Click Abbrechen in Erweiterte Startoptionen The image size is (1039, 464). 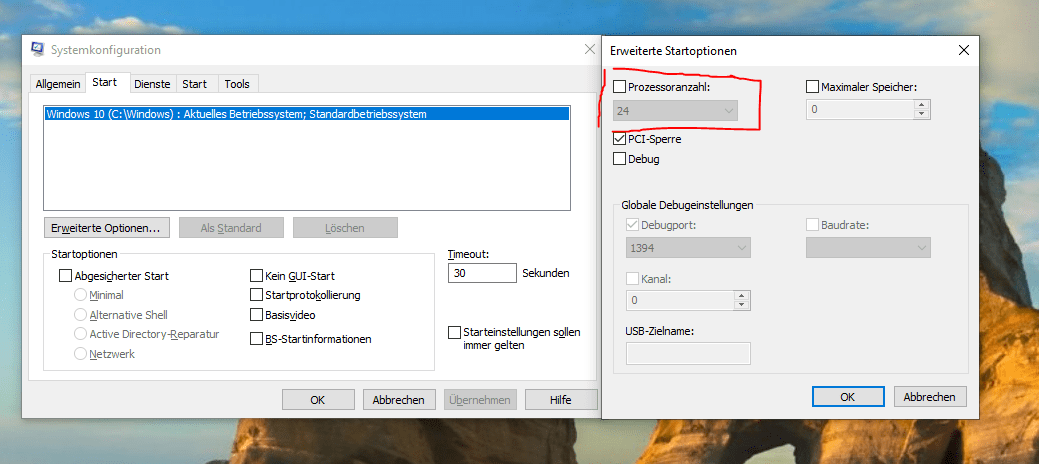point(930,396)
